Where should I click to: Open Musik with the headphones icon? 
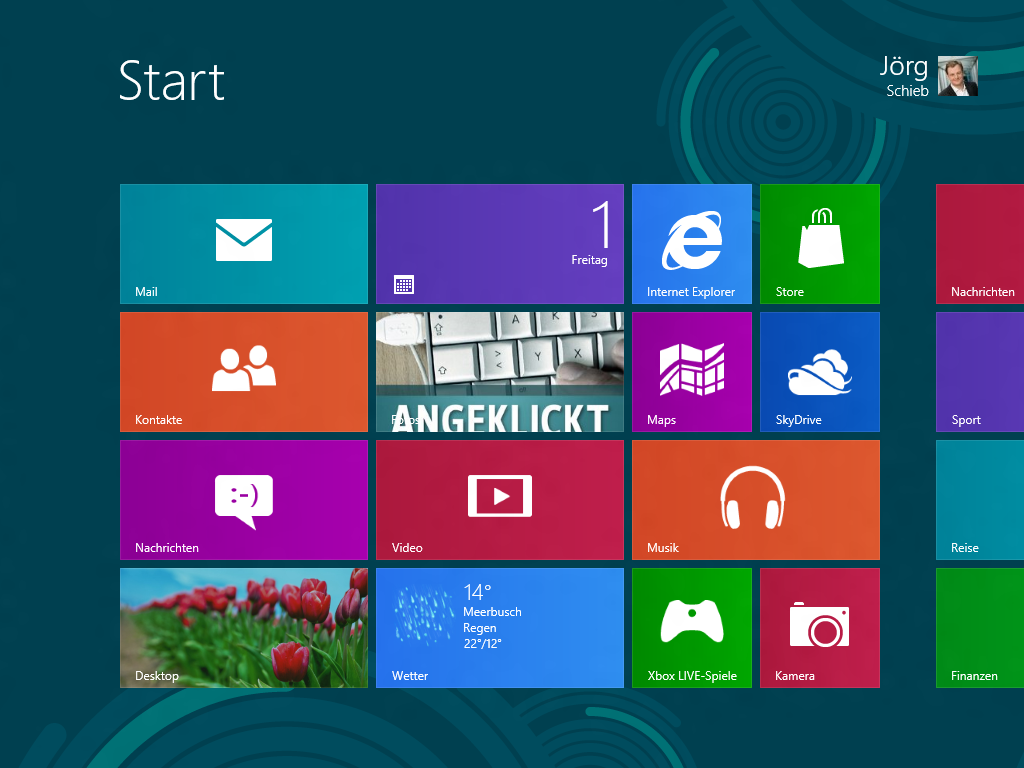[752, 497]
